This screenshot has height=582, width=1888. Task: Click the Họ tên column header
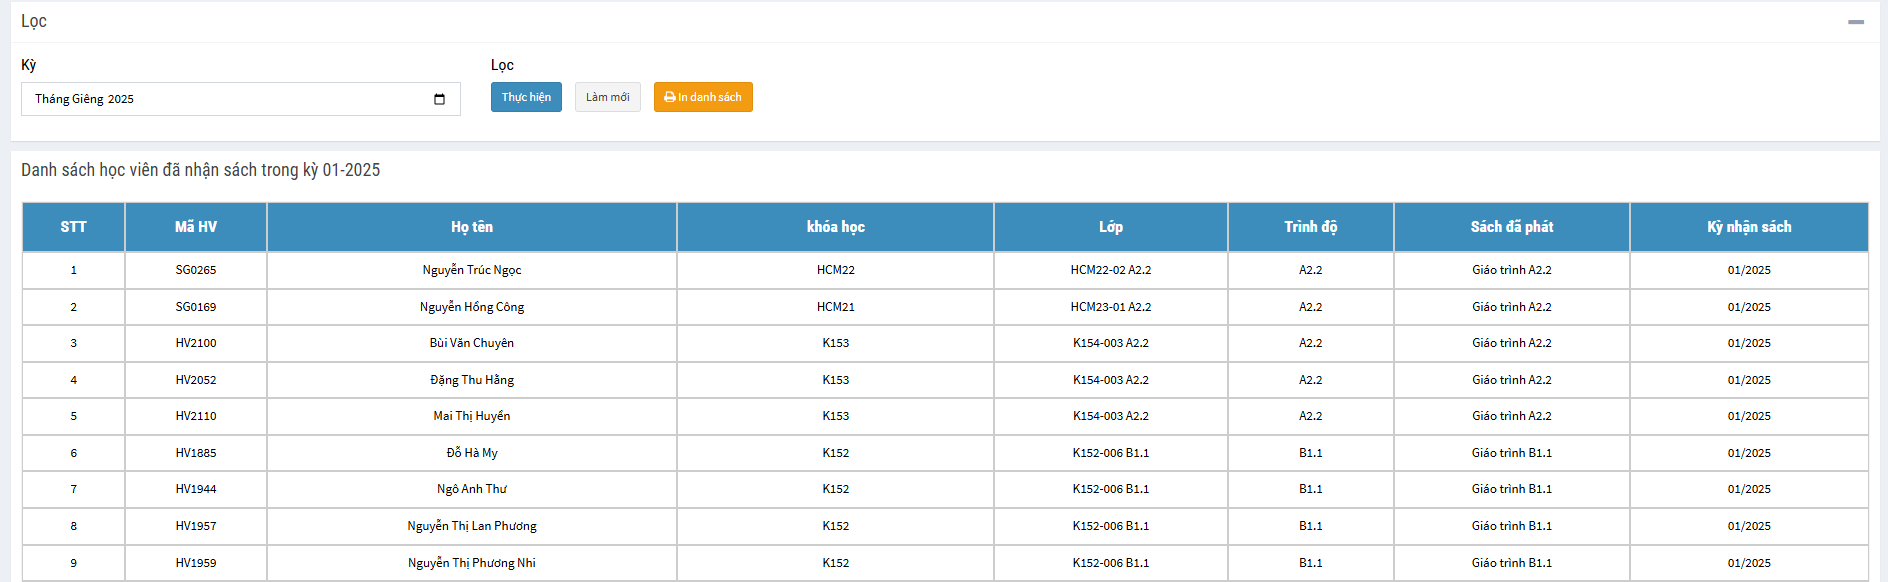coord(471,227)
